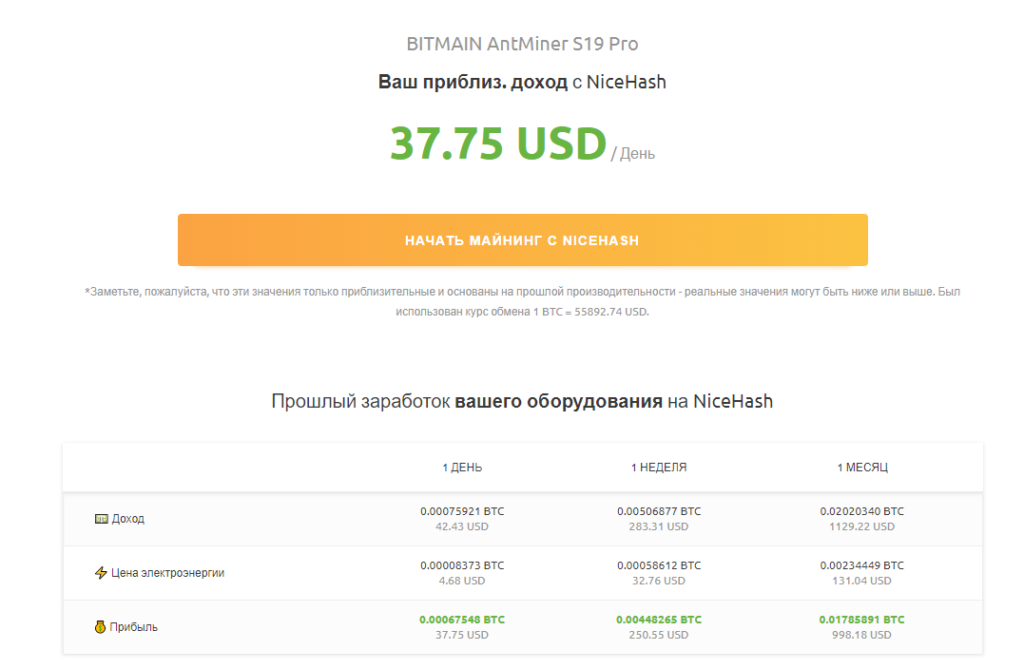1024x669 pixels.
Task: Click the exchange rate disclaimer text
Action: coord(522,301)
